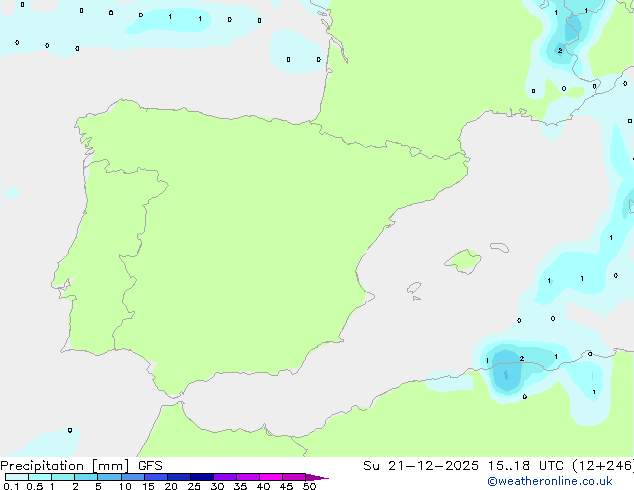
Task: Click the "0.5" legend scale label
Action: (34, 486)
